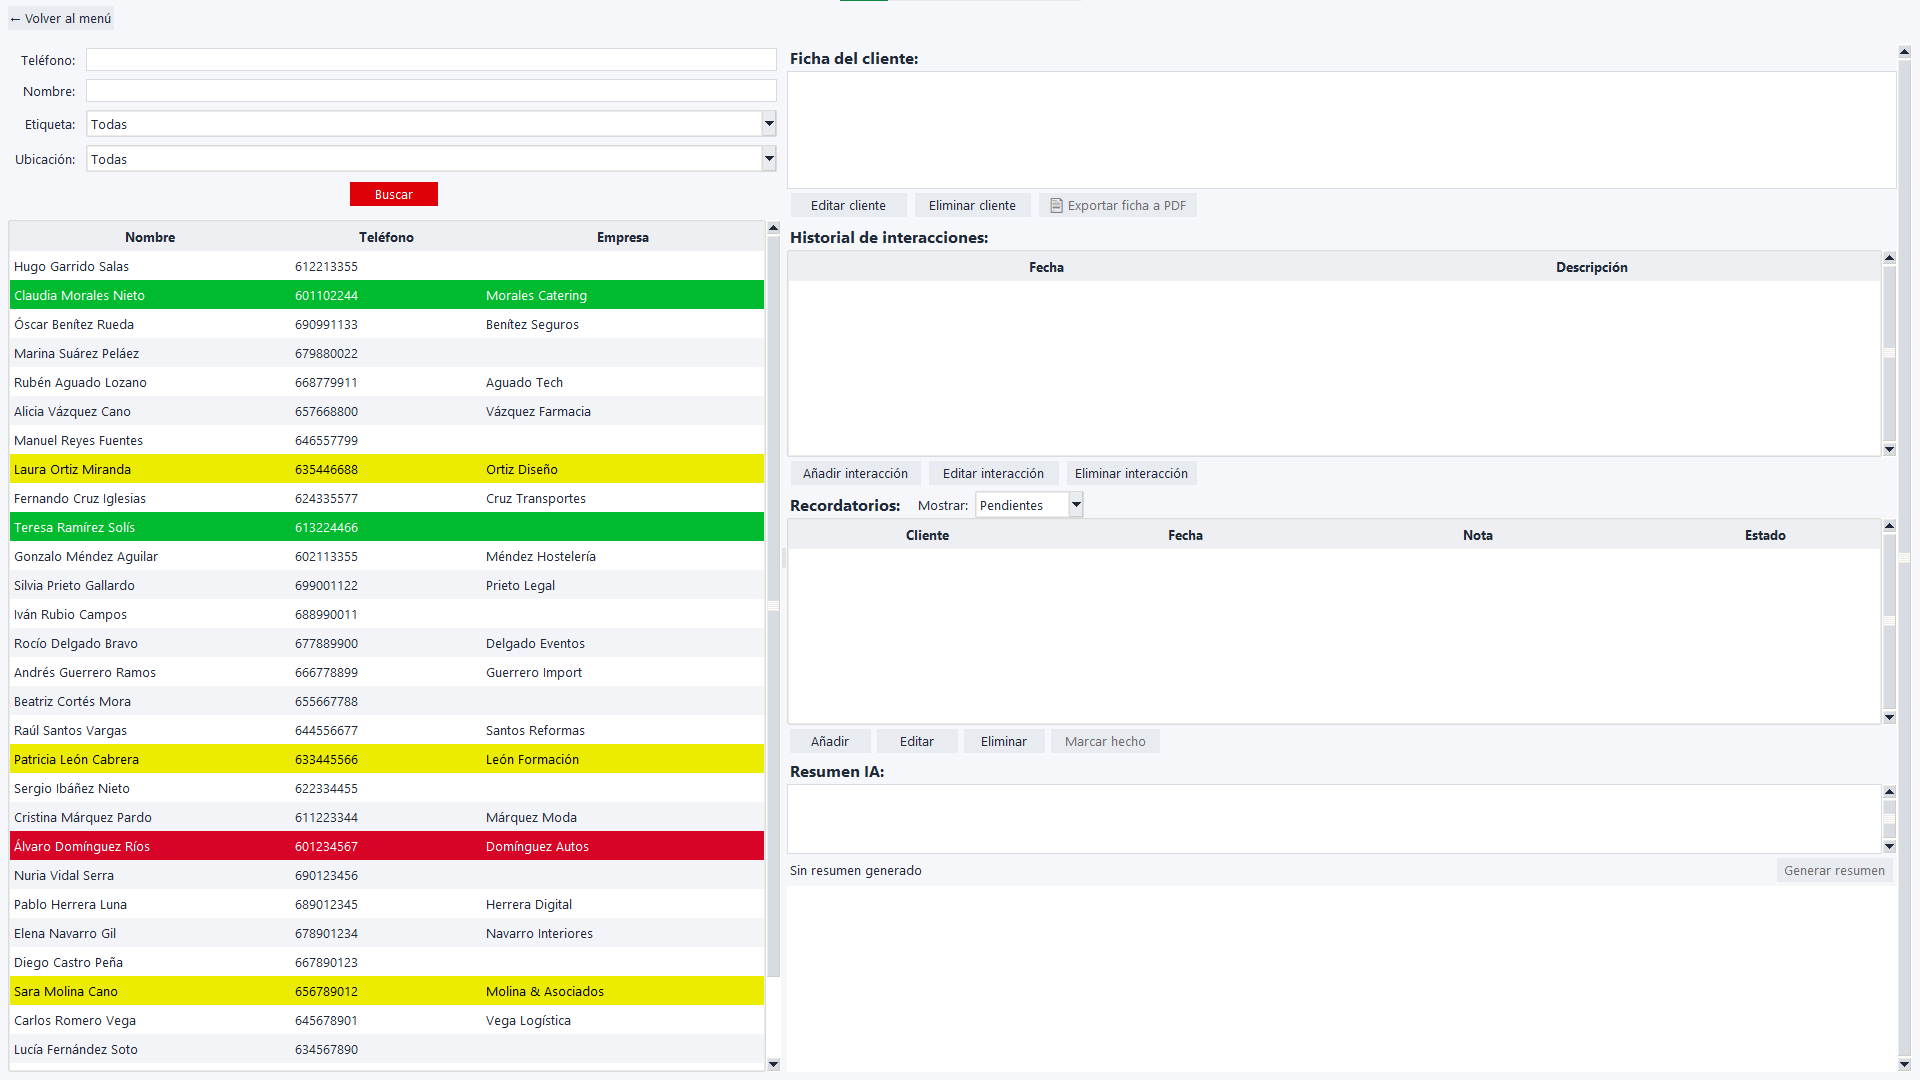This screenshot has width=1920, height=1080.
Task: Click the Estado column header in Recordatorios
Action: point(1765,535)
